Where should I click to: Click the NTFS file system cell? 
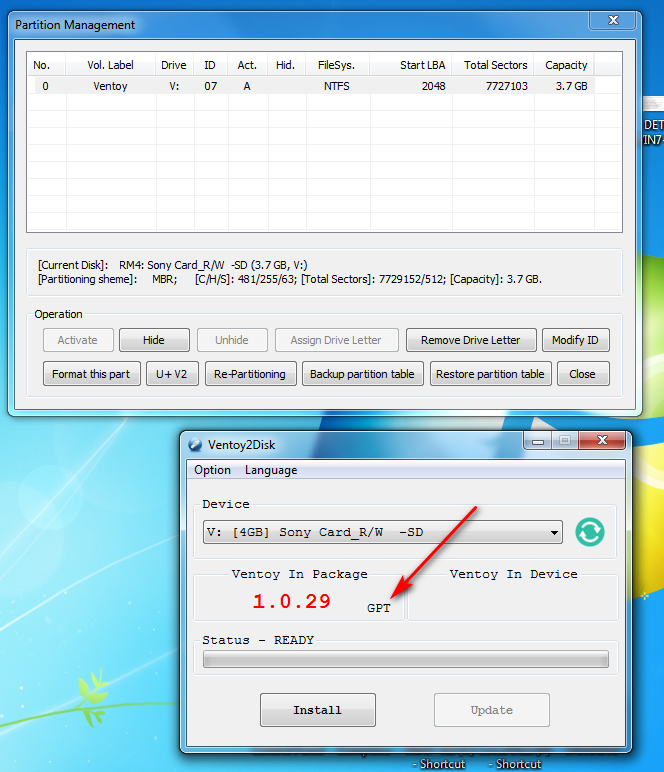[337, 86]
